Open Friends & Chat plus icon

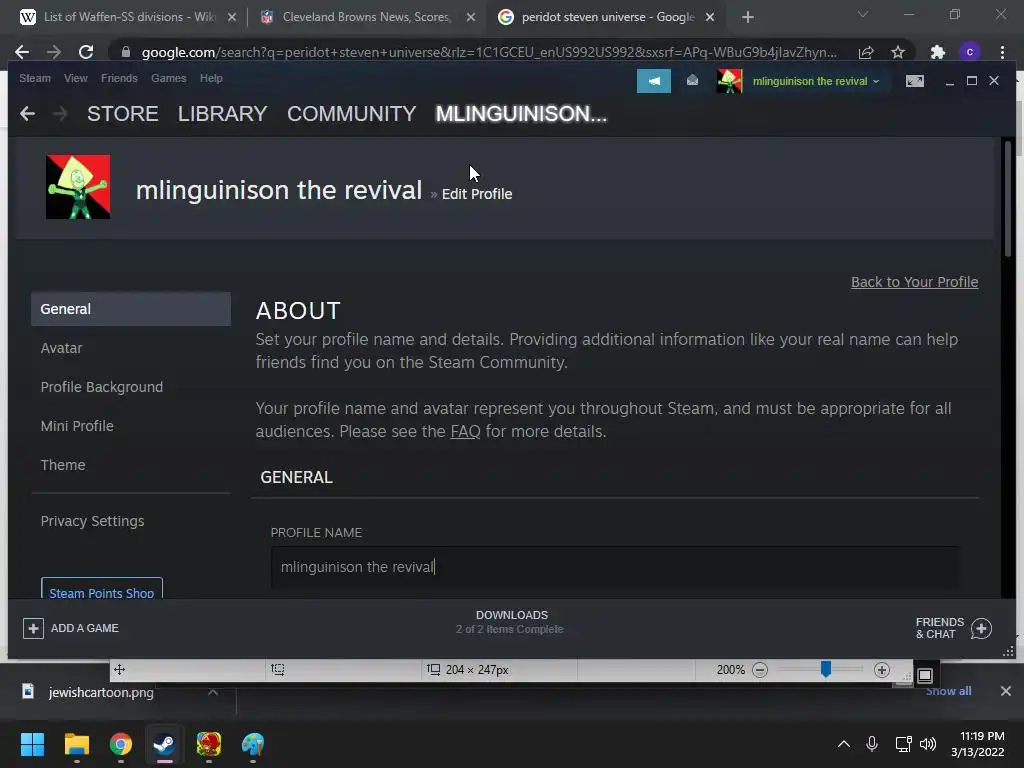pos(981,628)
